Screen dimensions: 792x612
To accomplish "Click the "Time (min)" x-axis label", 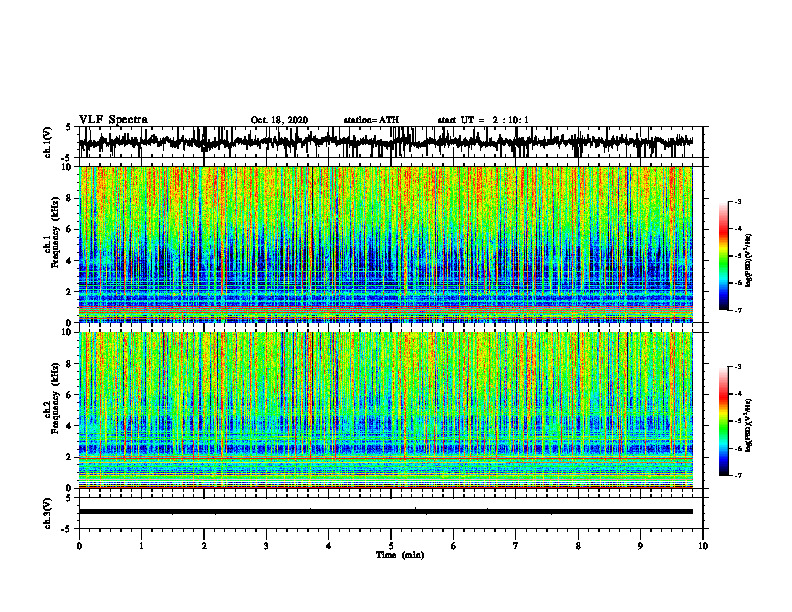I will (x=400, y=555).
